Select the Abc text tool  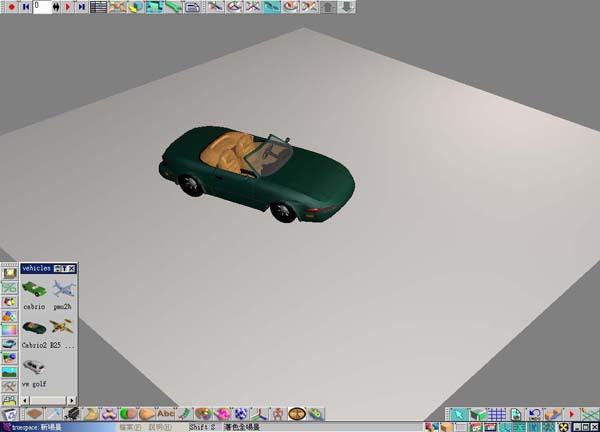[x=166, y=413]
